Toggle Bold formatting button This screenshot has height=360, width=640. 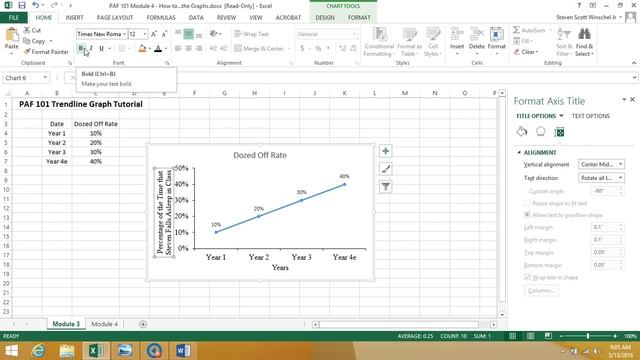[x=81, y=49]
